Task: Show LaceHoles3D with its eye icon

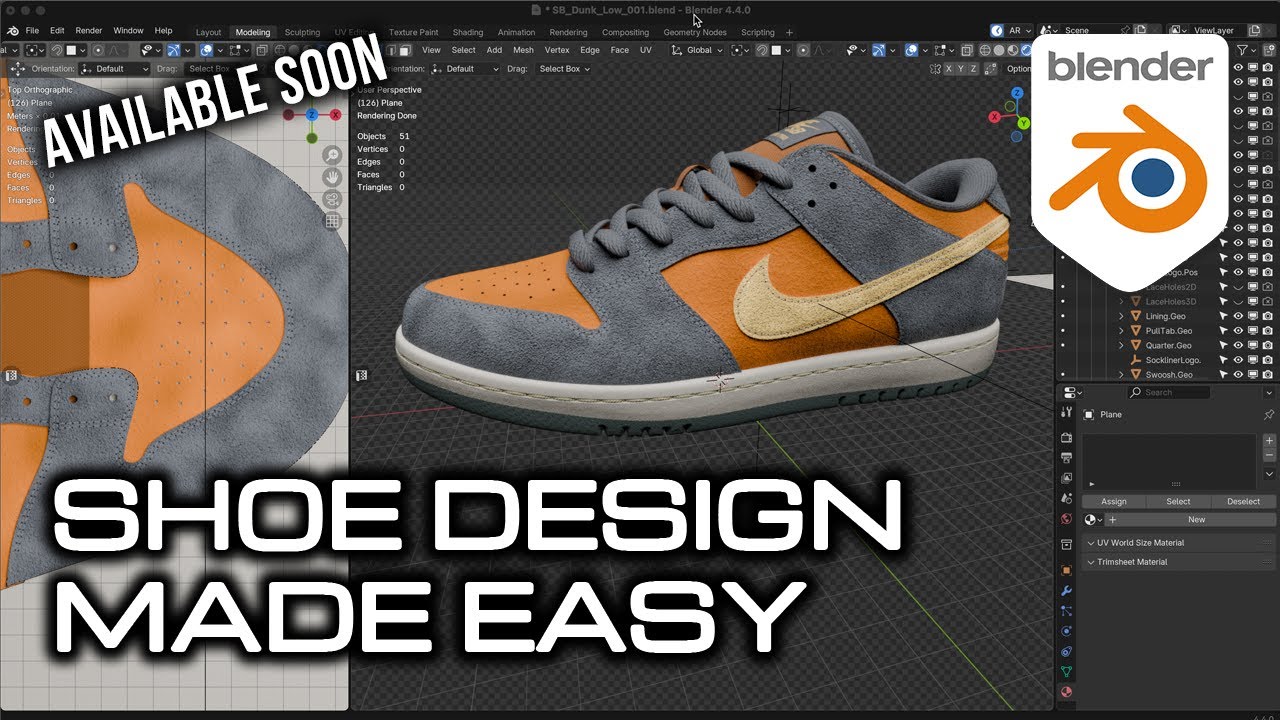Action: [x=1238, y=302]
